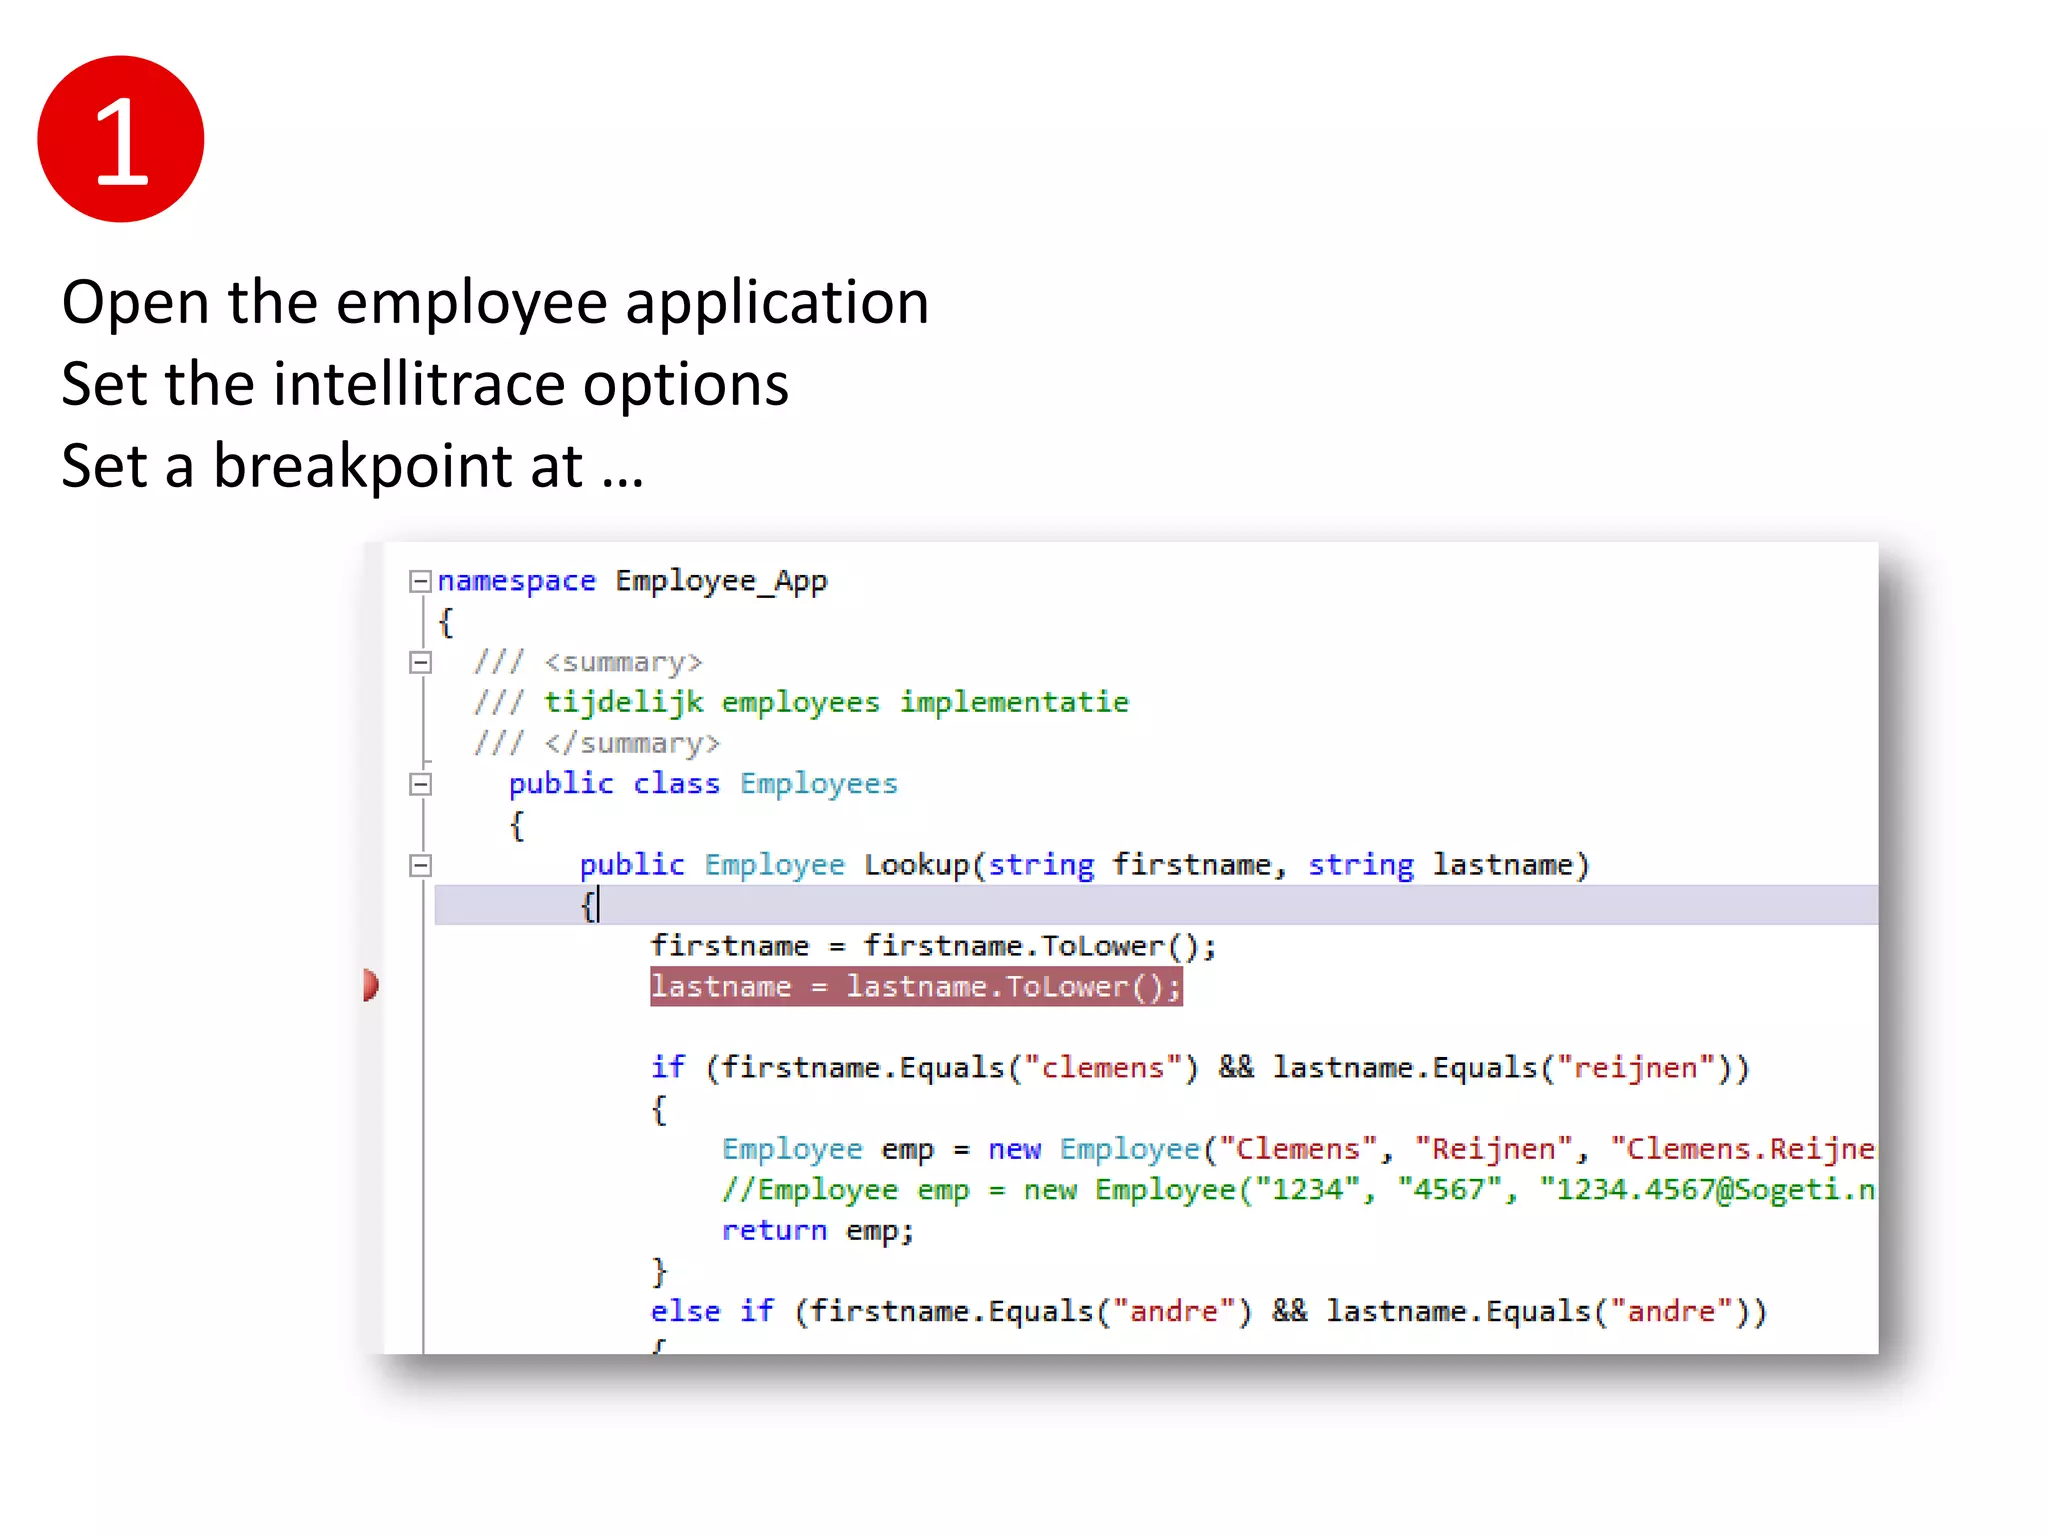This screenshot has height=1536, width=2048.
Task: Collapse the Employees class outline
Action: (420, 784)
